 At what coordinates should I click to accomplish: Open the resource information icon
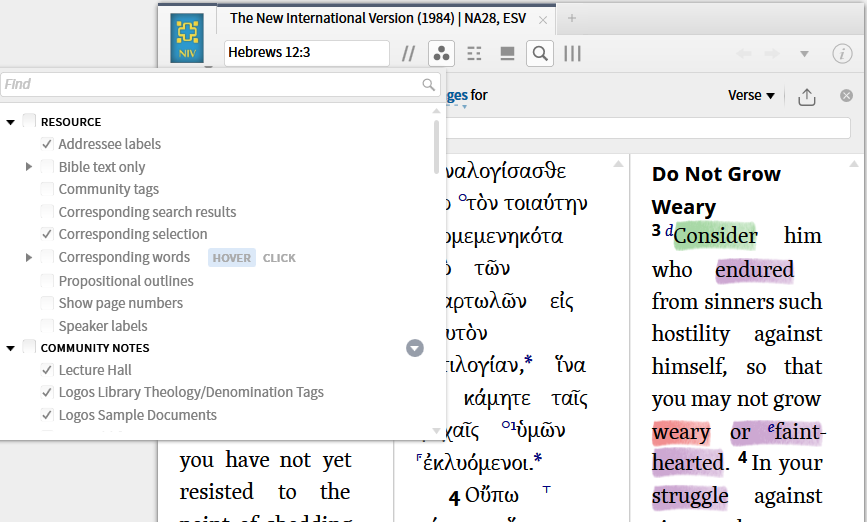click(842, 54)
